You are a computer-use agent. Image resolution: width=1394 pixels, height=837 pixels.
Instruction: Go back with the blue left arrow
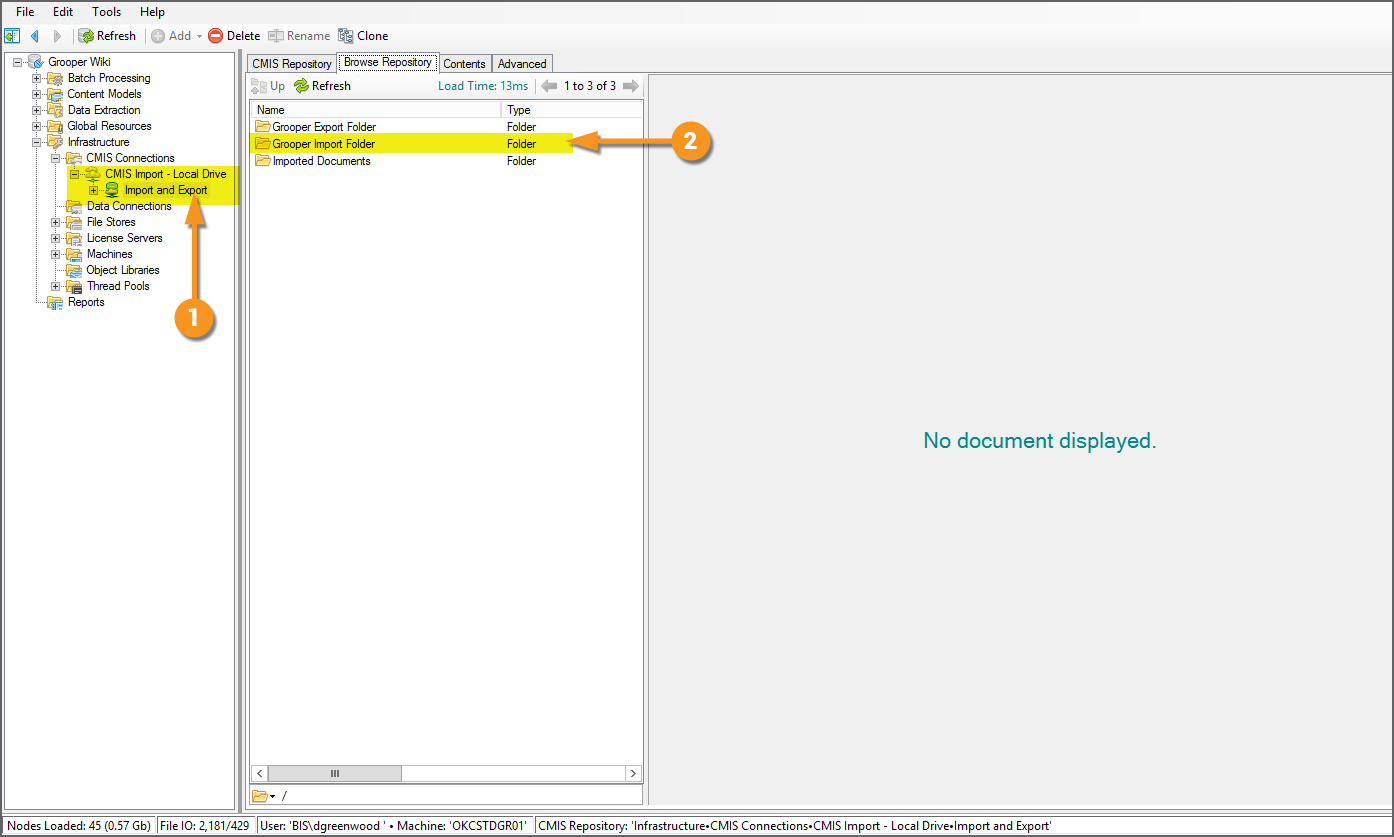click(35, 36)
